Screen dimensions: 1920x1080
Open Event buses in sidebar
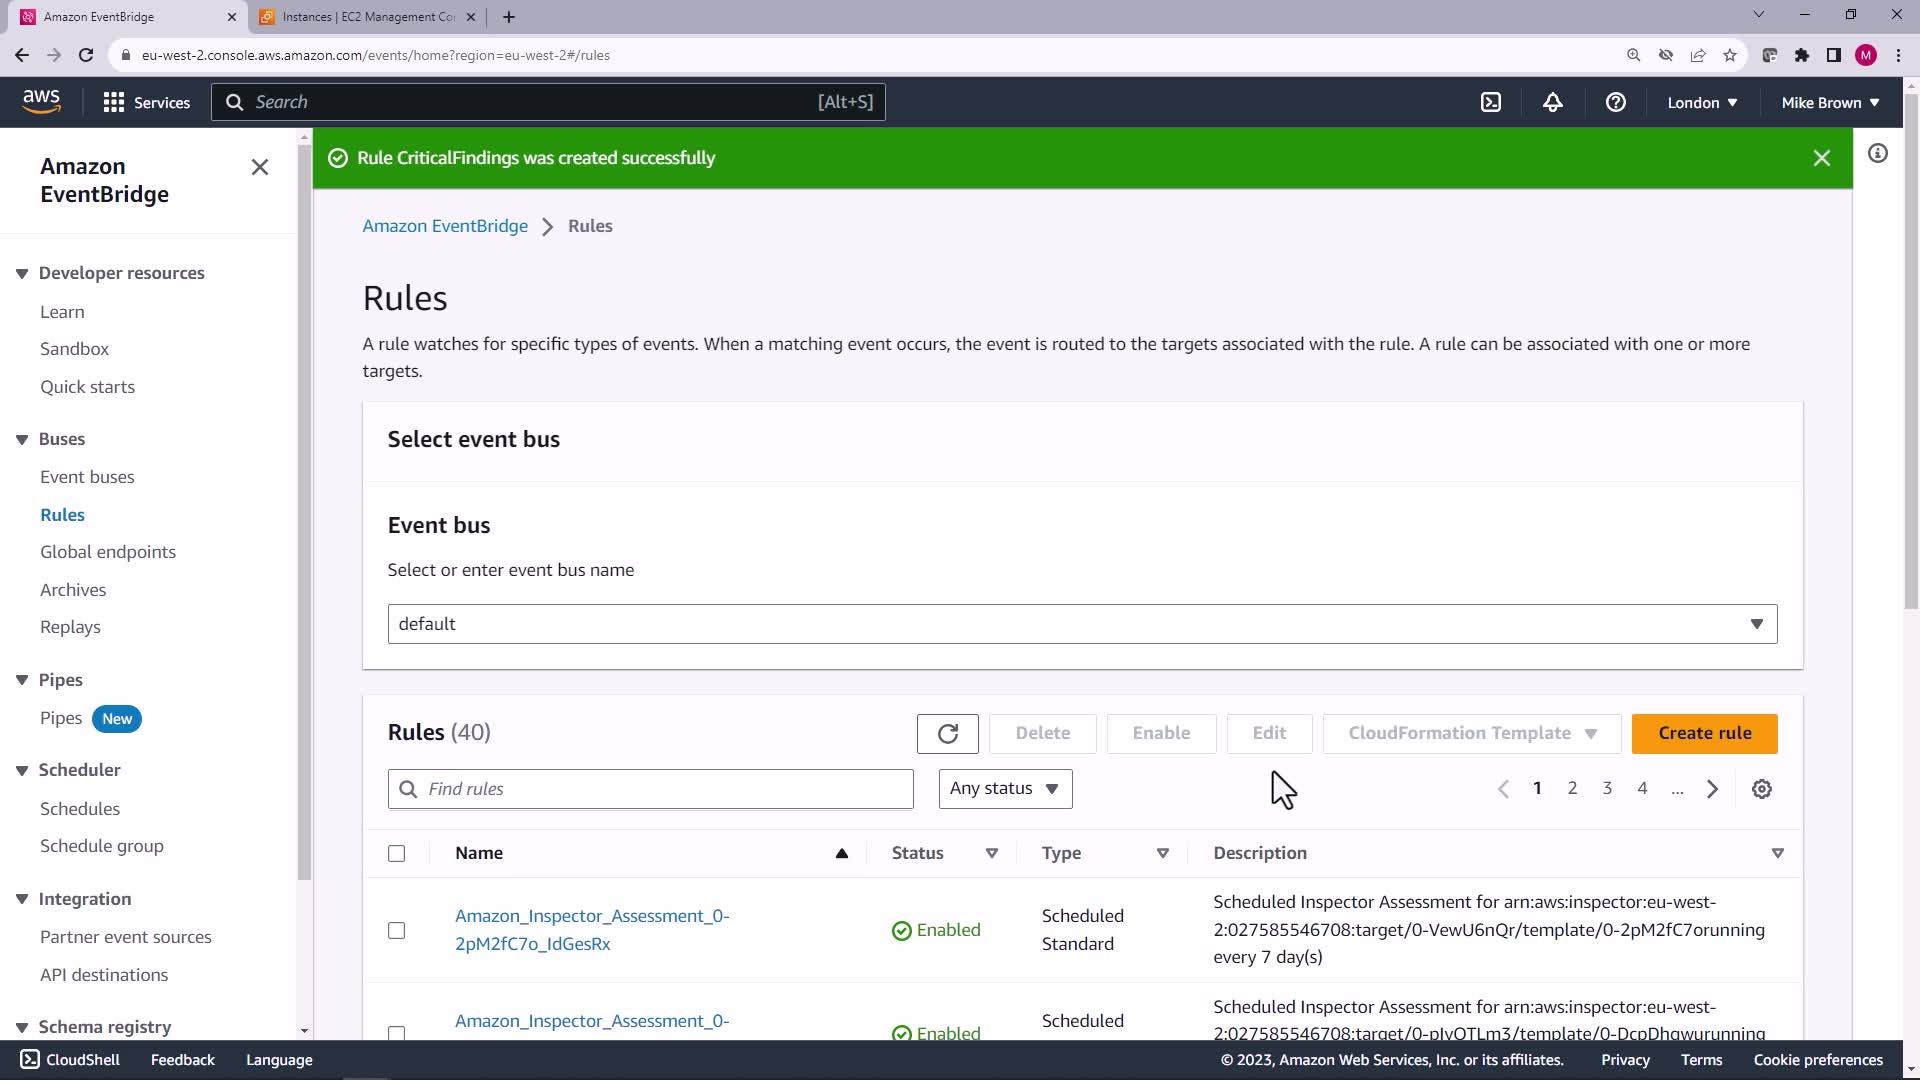[x=87, y=477]
